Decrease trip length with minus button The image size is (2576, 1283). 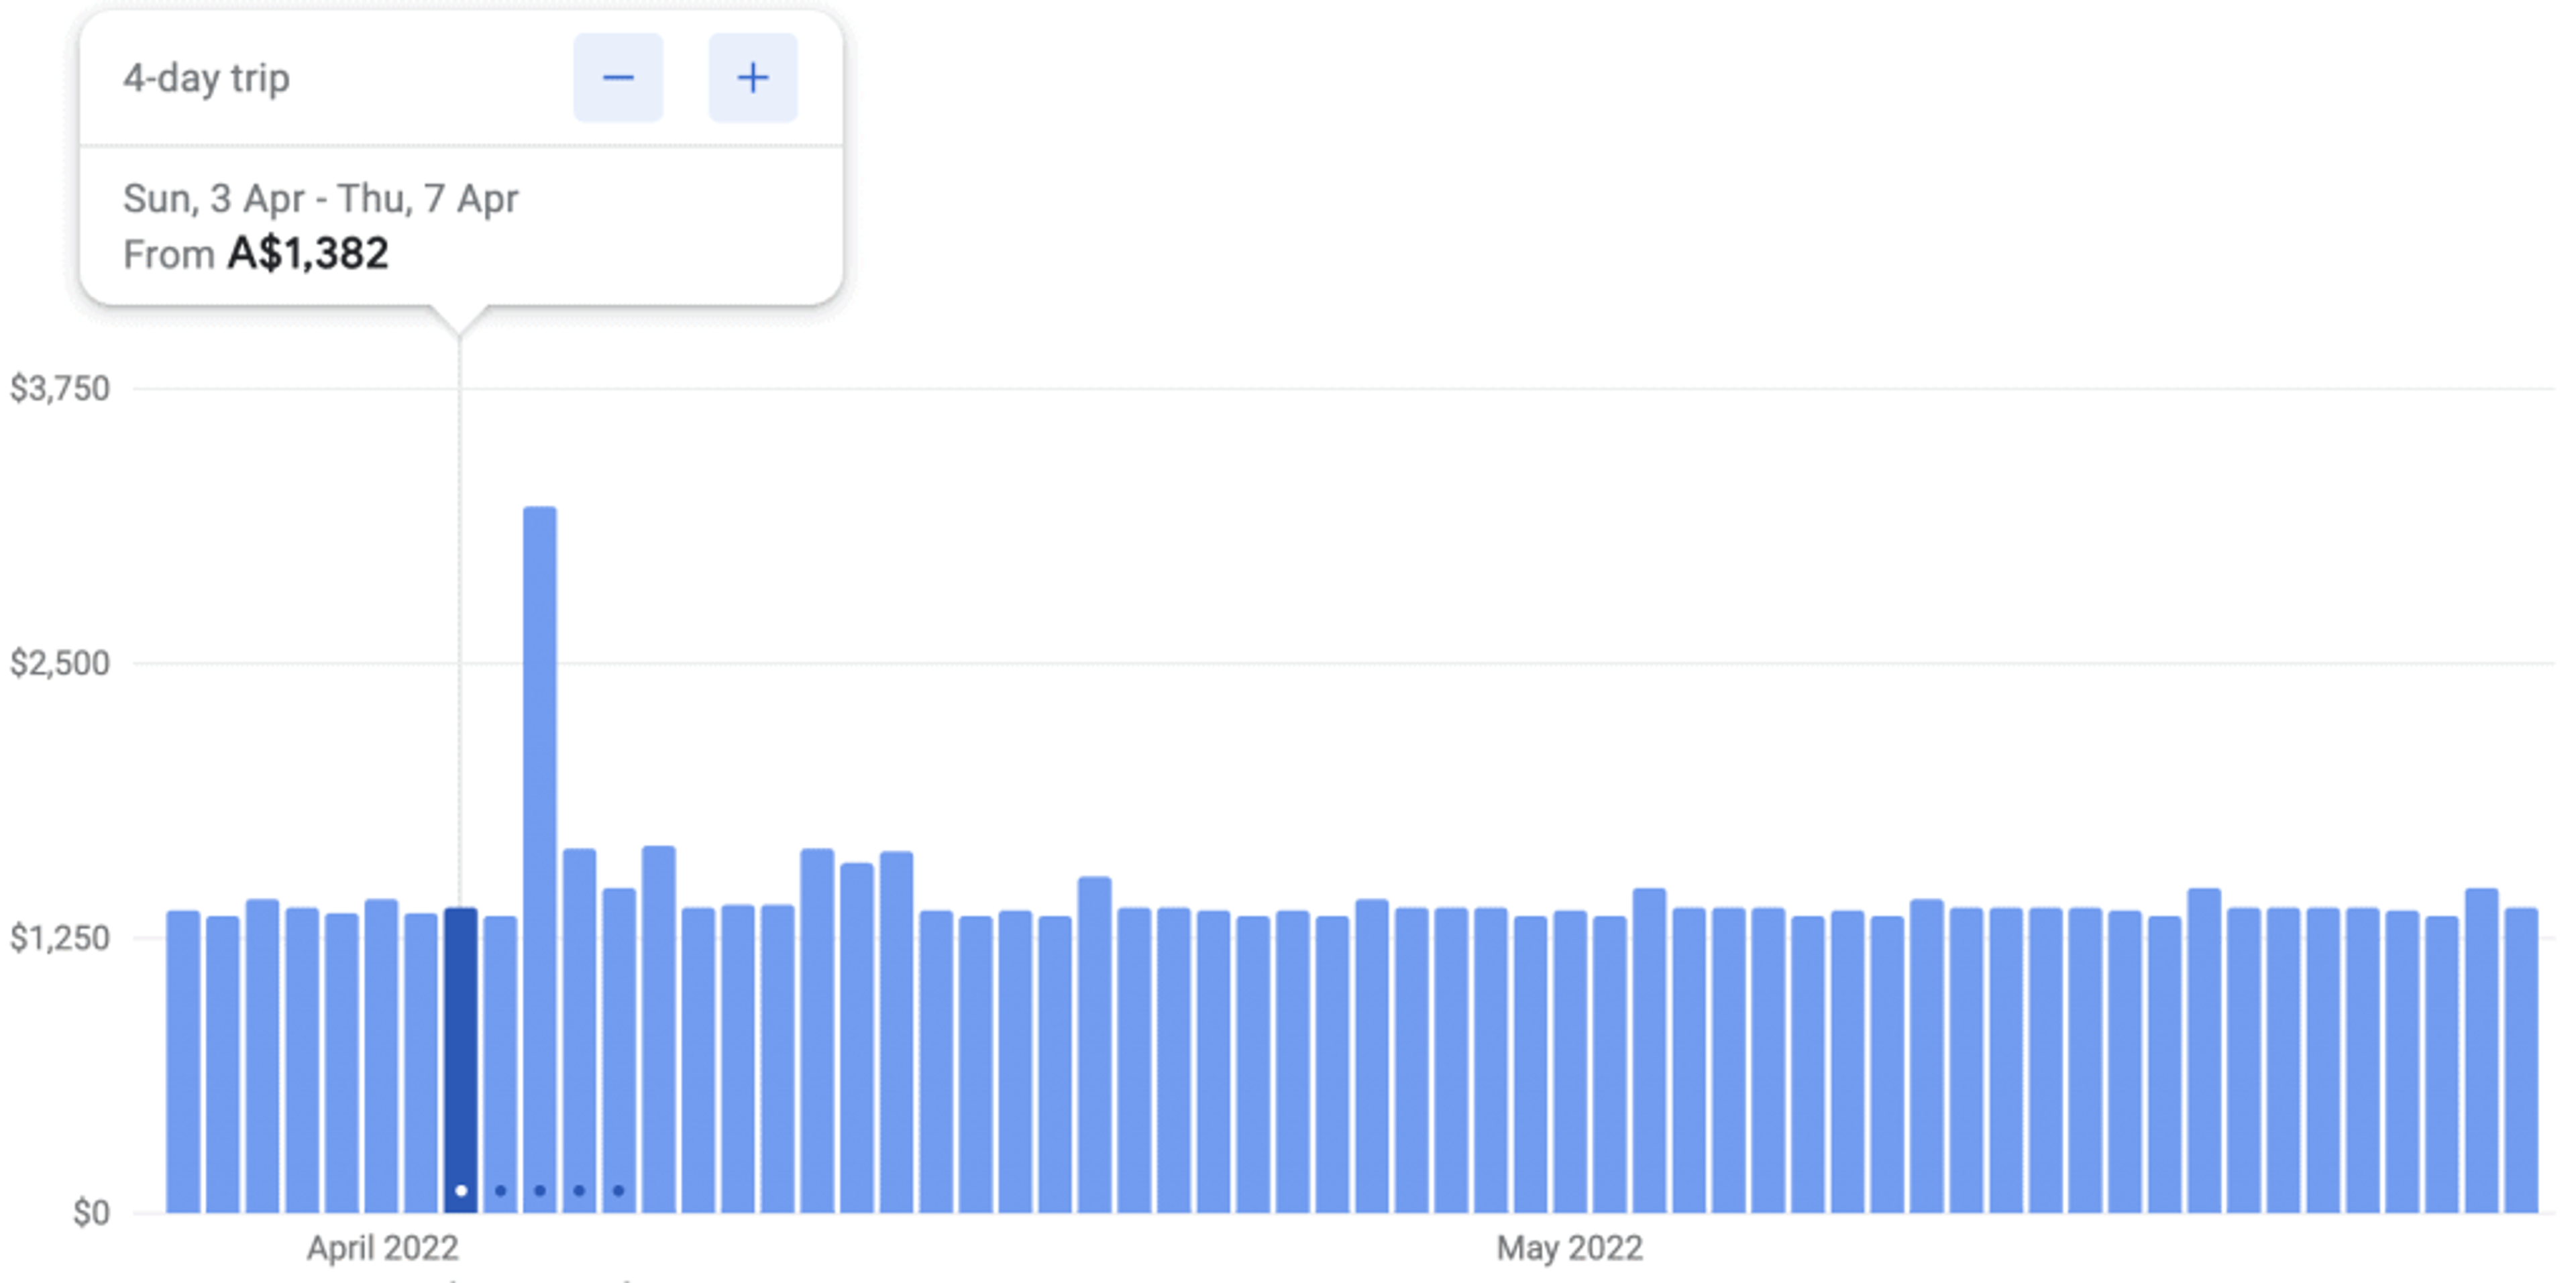(x=617, y=78)
